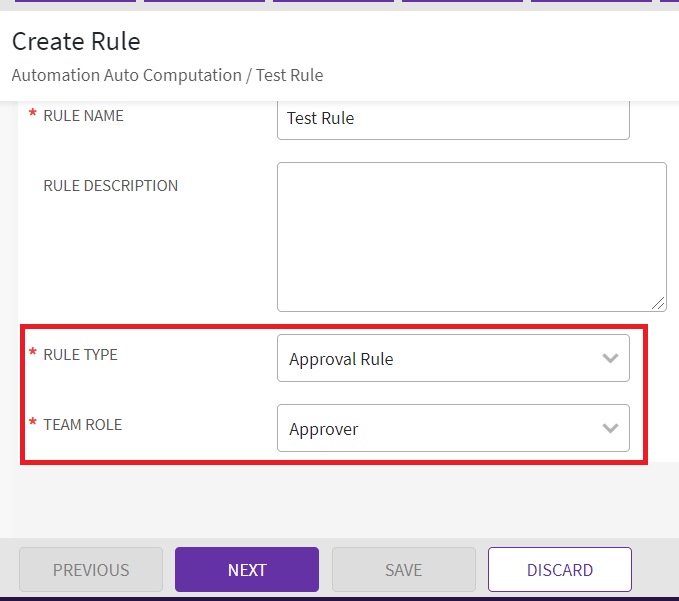
Task: Focus the Rule Name field containing Test Rule
Action: pos(452,118)
